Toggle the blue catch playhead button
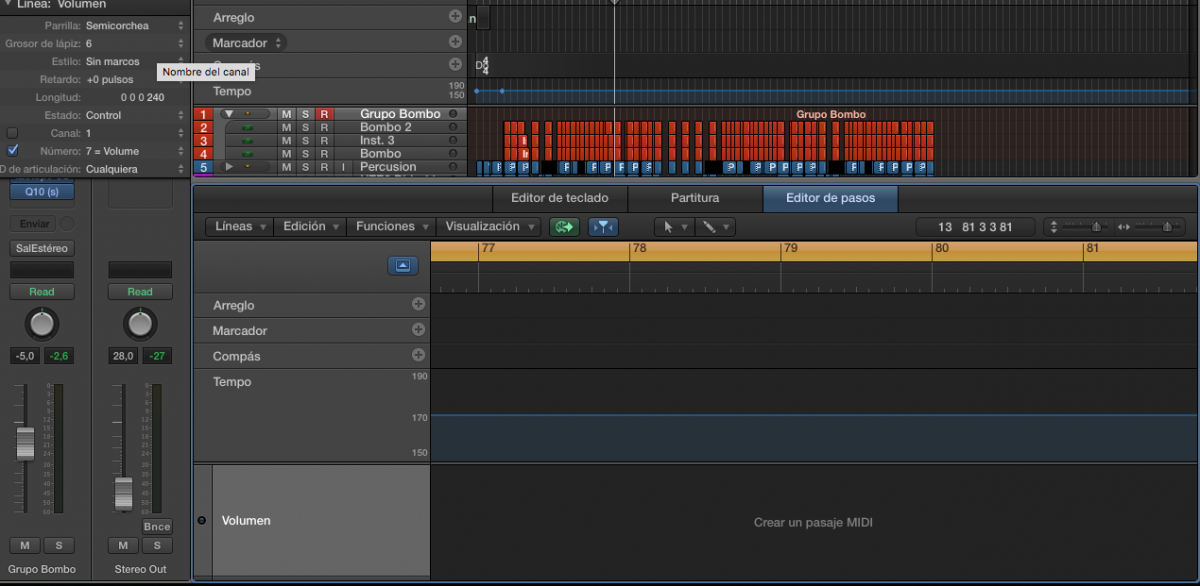This screenshot has width=1200, height=586. (603, 227)
